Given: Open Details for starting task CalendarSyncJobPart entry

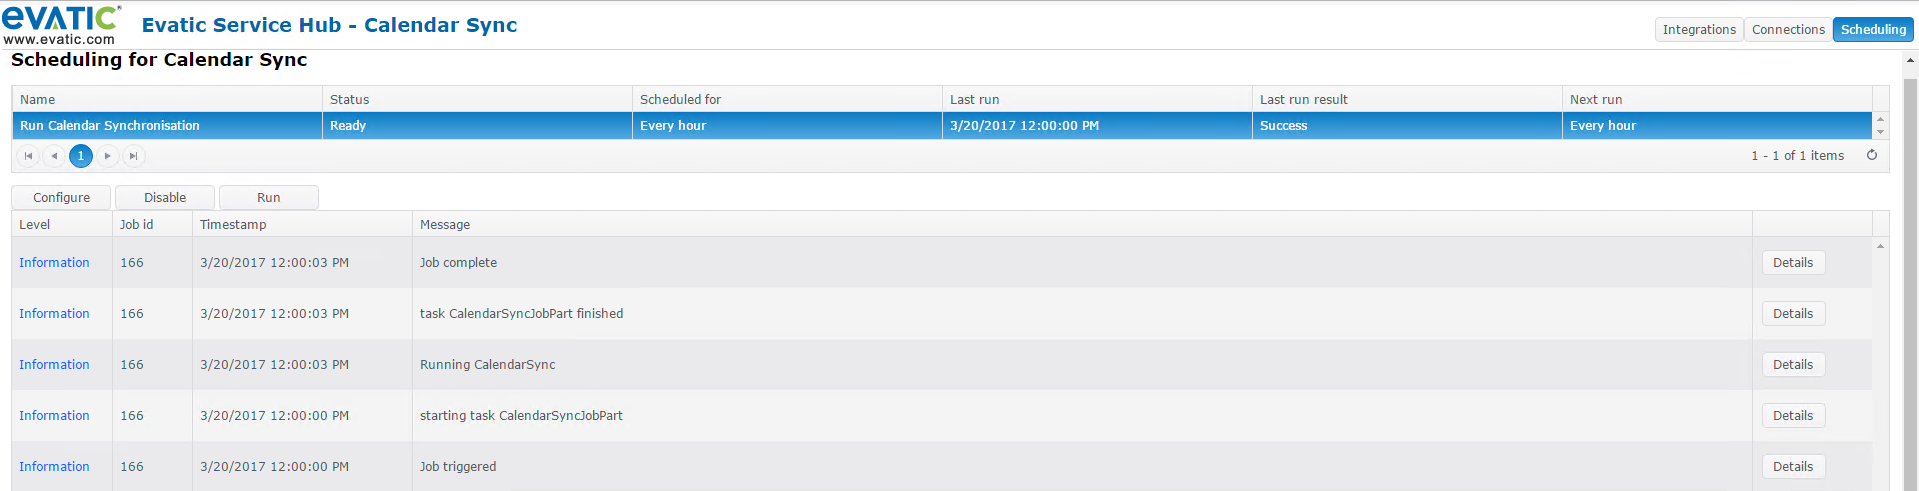Looking at the screenshot, I should tap(1793, 416).
